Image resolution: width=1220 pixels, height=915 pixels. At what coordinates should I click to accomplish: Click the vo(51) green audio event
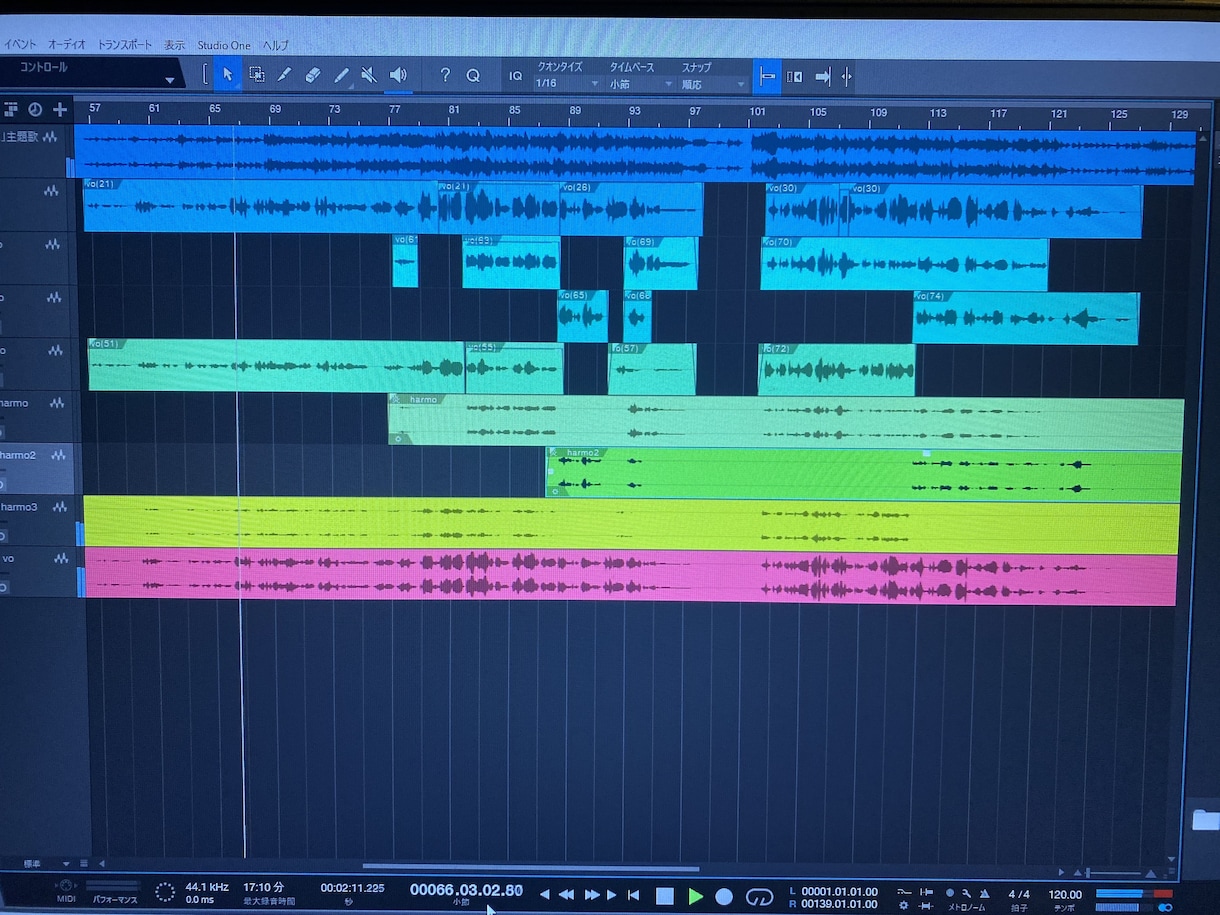tap(276, 366)
